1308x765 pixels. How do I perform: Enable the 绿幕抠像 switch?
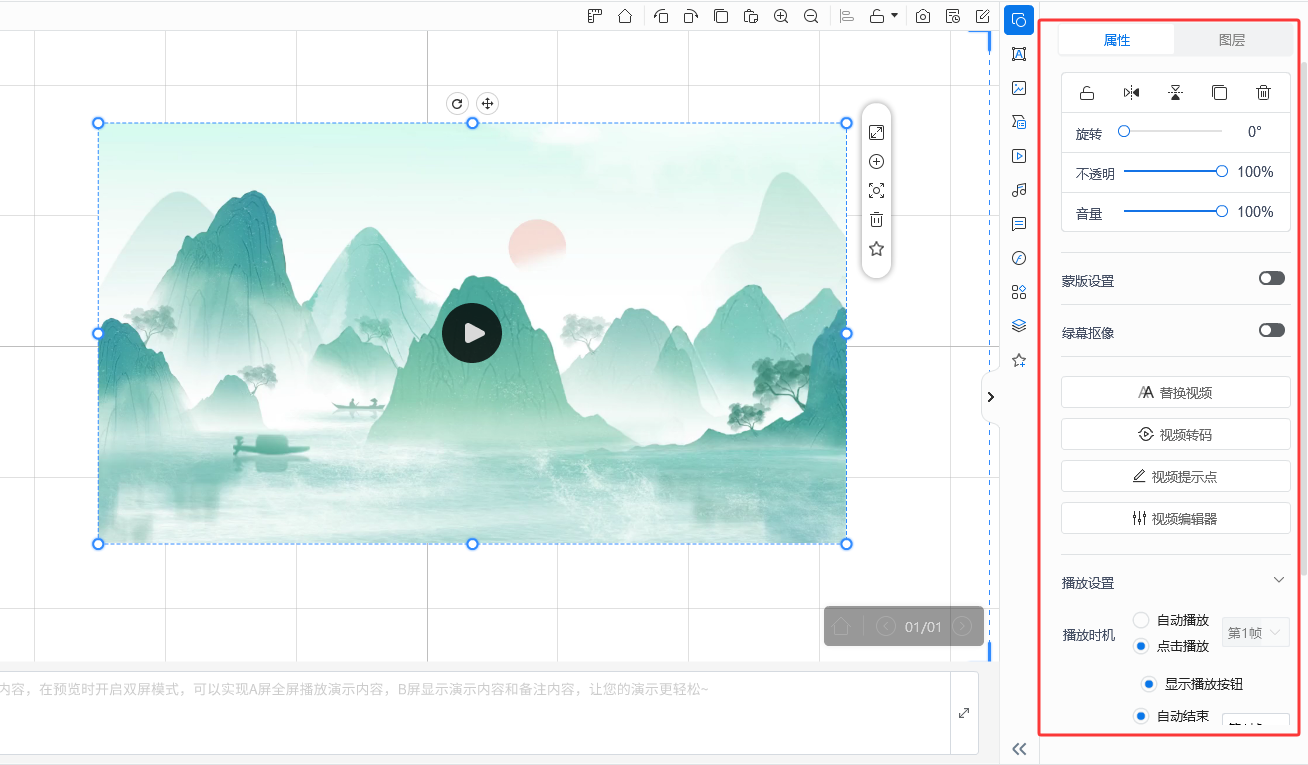coord(1271,330)
